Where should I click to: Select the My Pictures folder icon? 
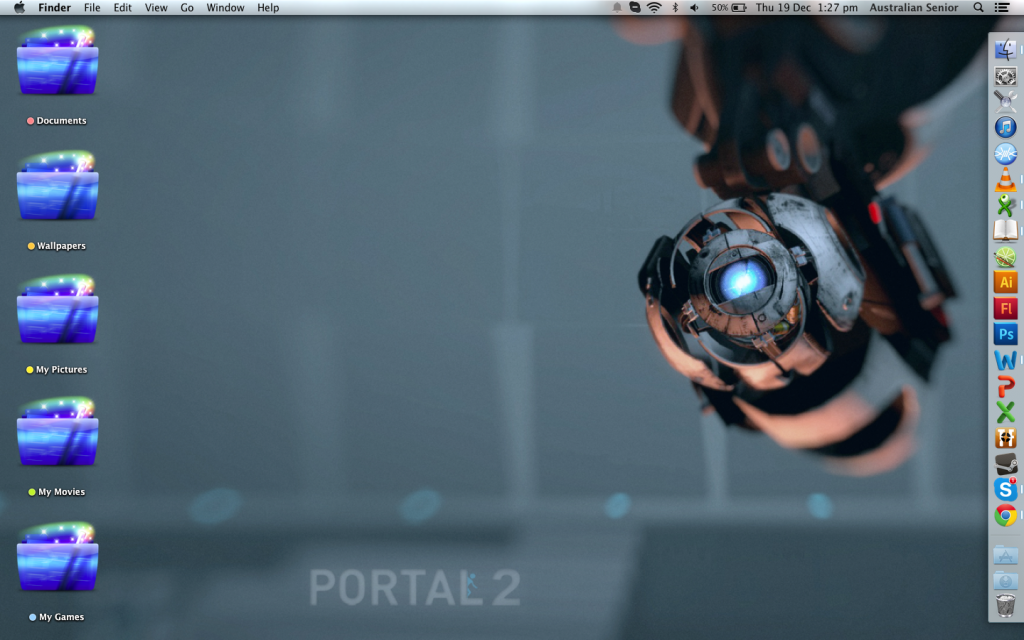coord(57,309)
